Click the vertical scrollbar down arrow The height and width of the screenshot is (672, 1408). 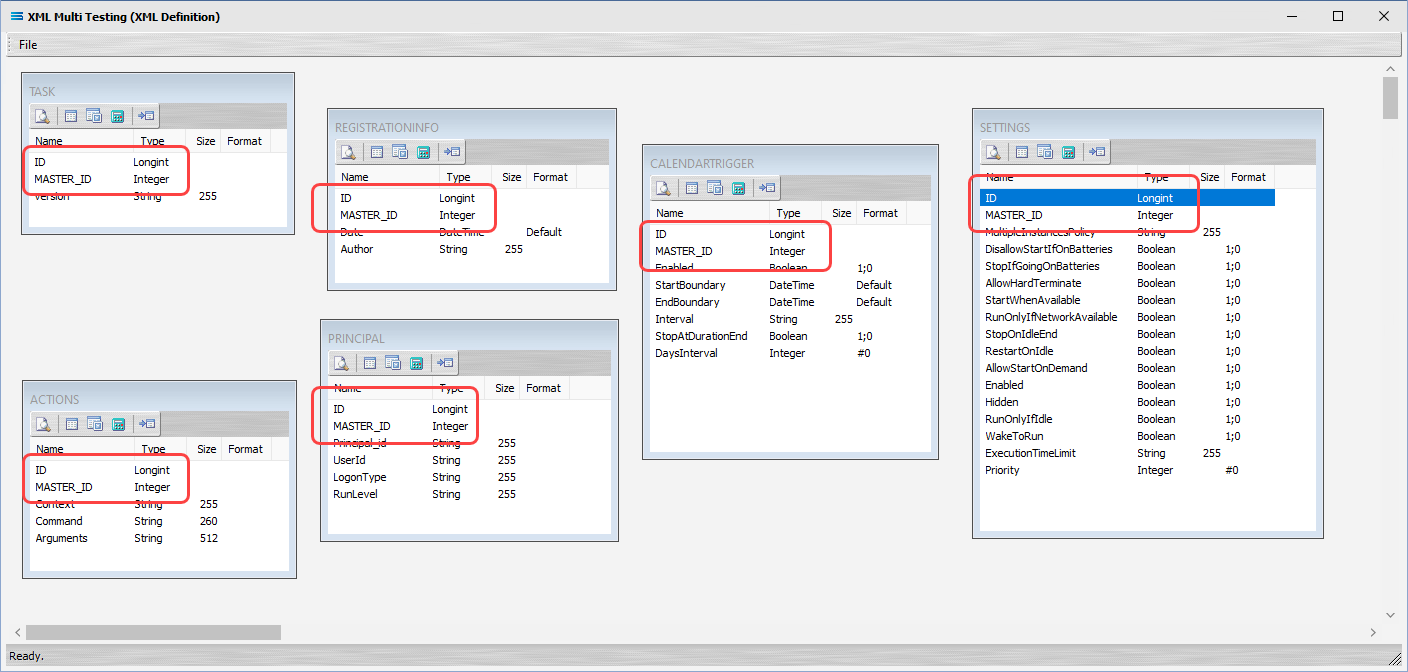coord(1390,614)
